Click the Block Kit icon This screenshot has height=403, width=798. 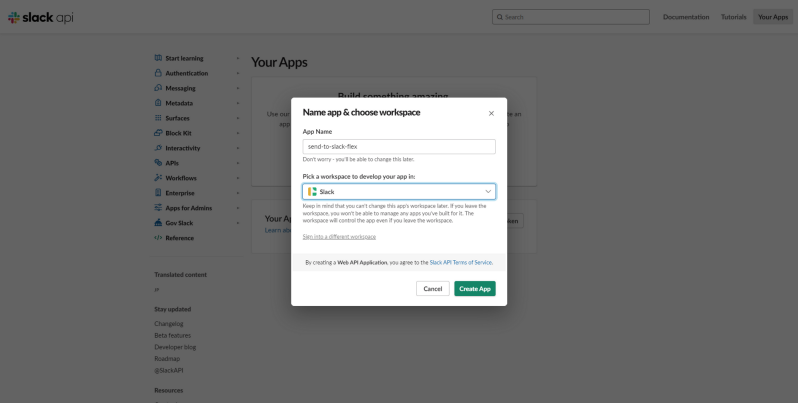pos(158,133)
